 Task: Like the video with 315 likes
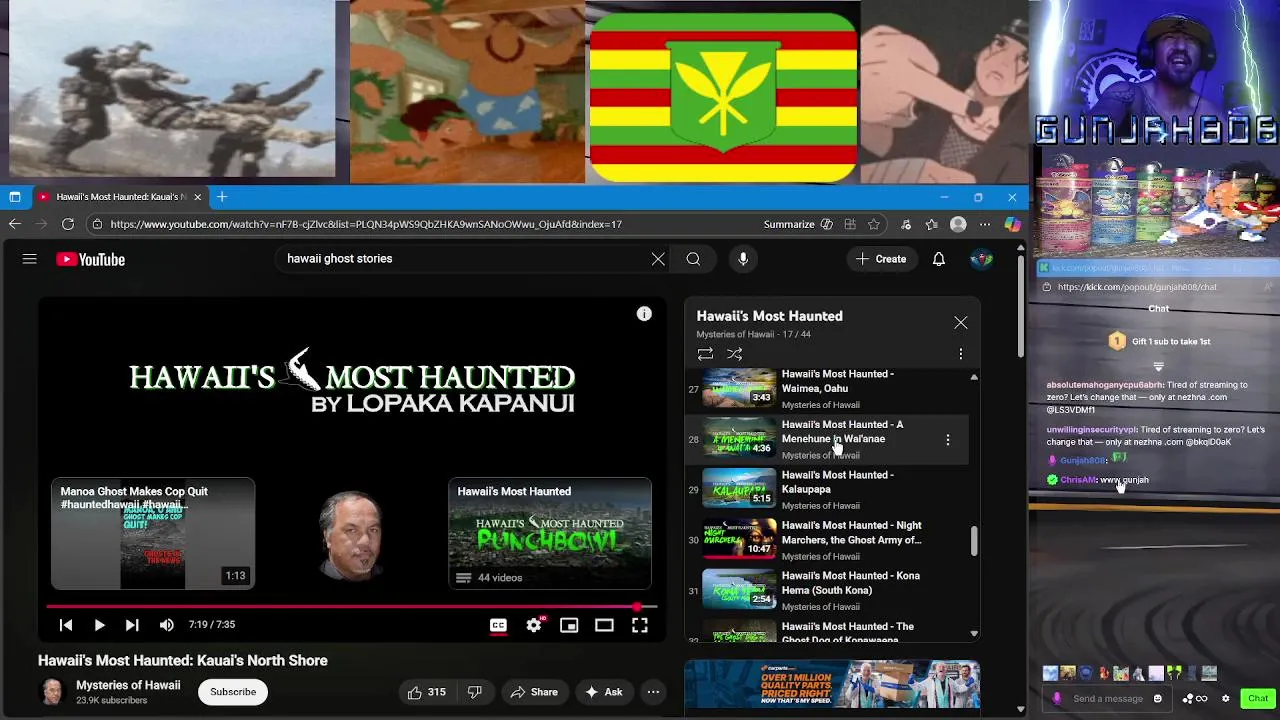427,692
